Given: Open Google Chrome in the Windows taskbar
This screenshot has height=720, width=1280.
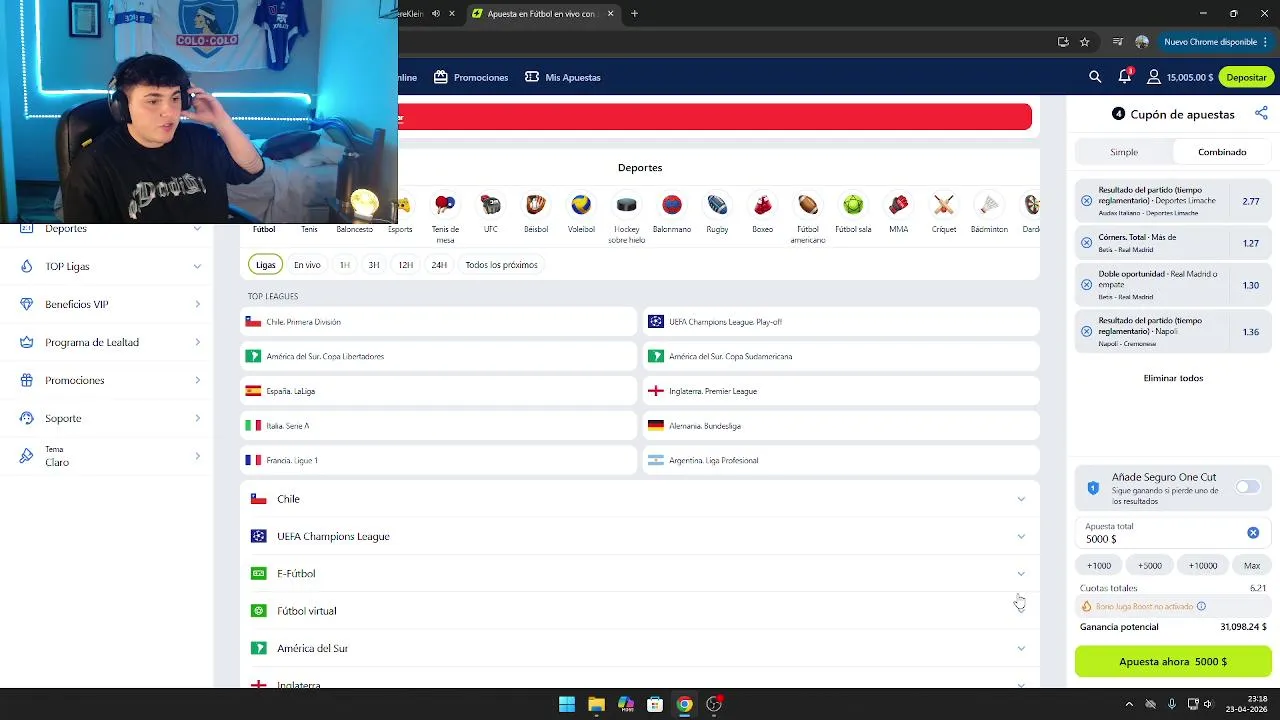Looking at the screenshot, I should point(684,704).
